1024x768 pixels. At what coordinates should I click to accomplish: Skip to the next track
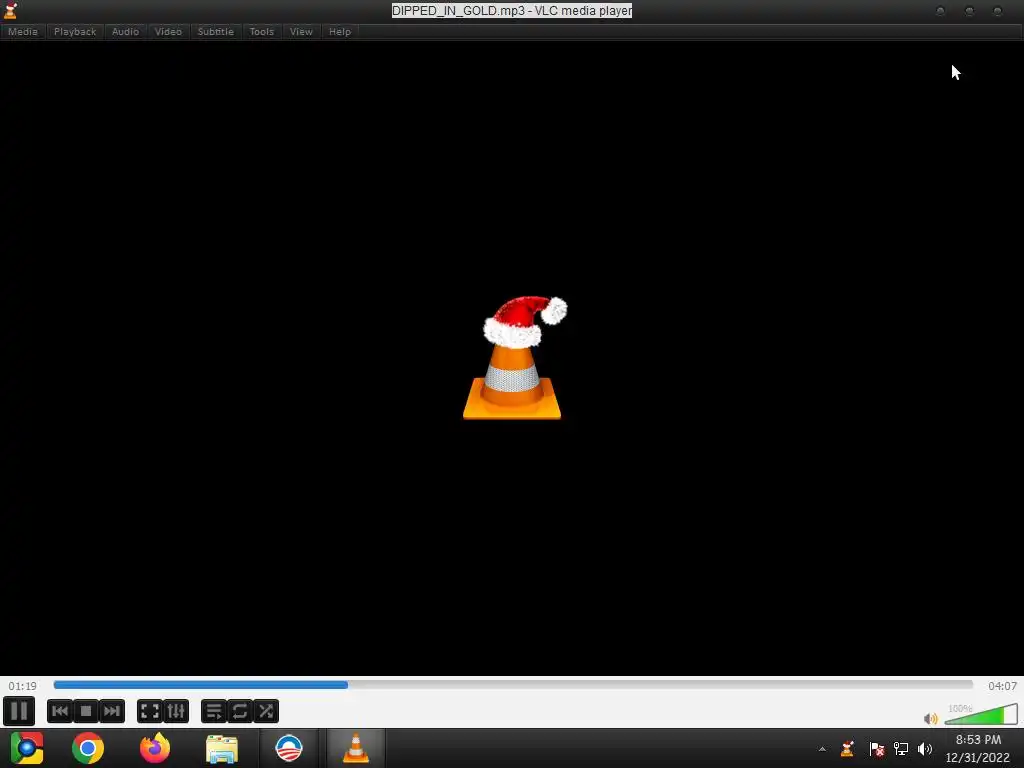click(x=112, y=711)
